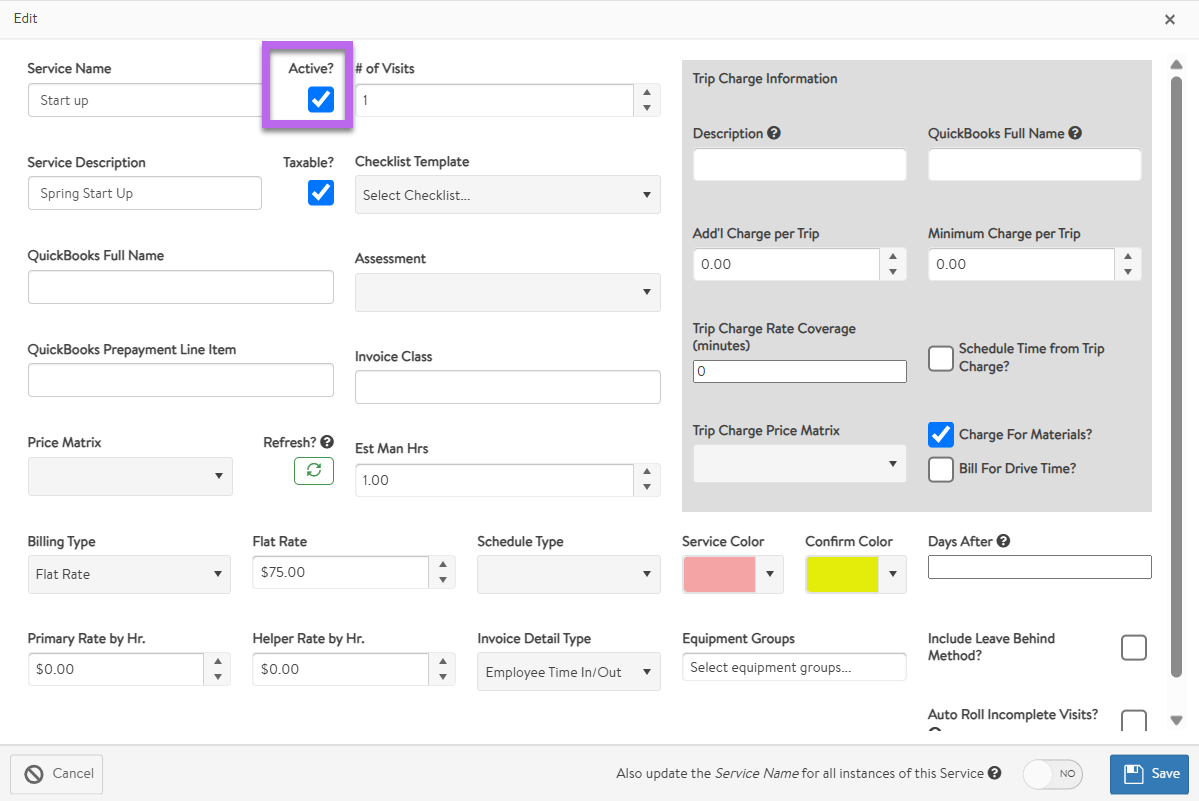Image resolution: width=1199 pixels, height=801 pixels.
Task: Click the green Refresh price matrix icon
Action: [313, 471]
